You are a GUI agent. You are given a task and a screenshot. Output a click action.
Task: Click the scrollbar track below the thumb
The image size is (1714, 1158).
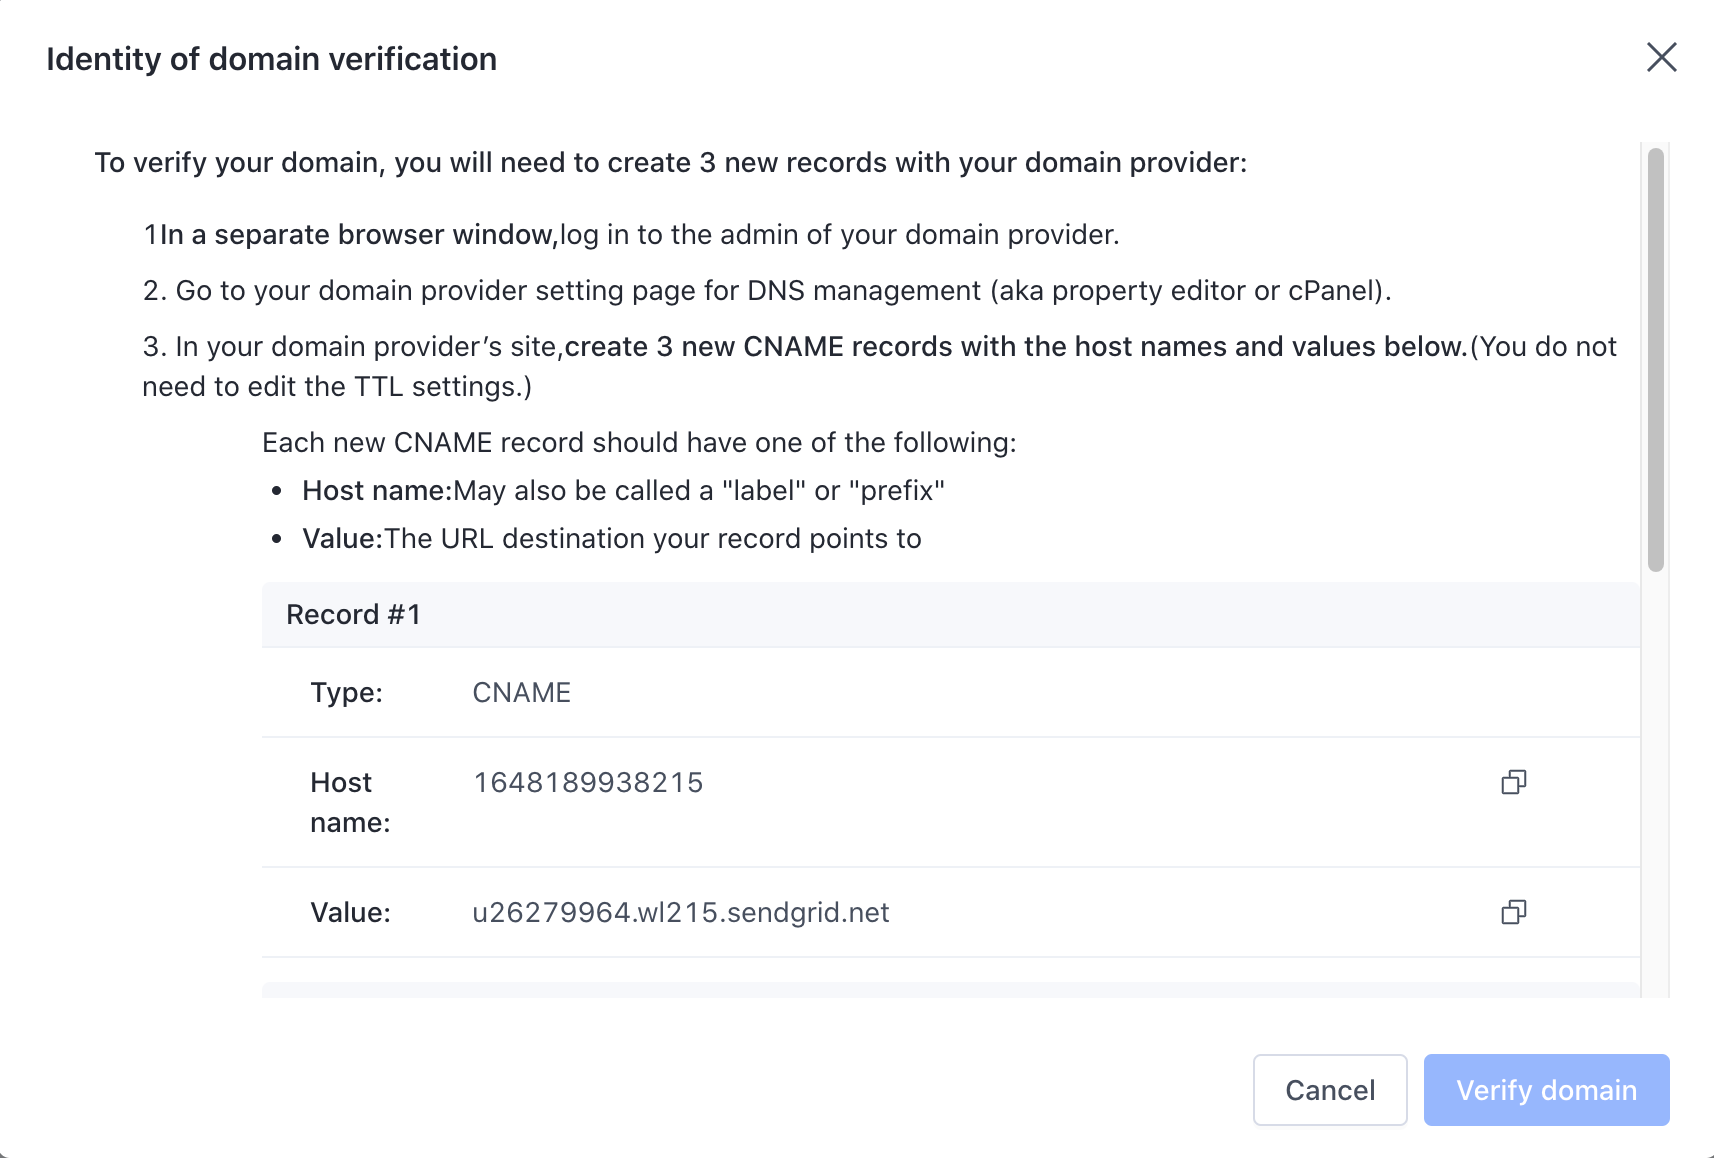[x=1655, y=780]
